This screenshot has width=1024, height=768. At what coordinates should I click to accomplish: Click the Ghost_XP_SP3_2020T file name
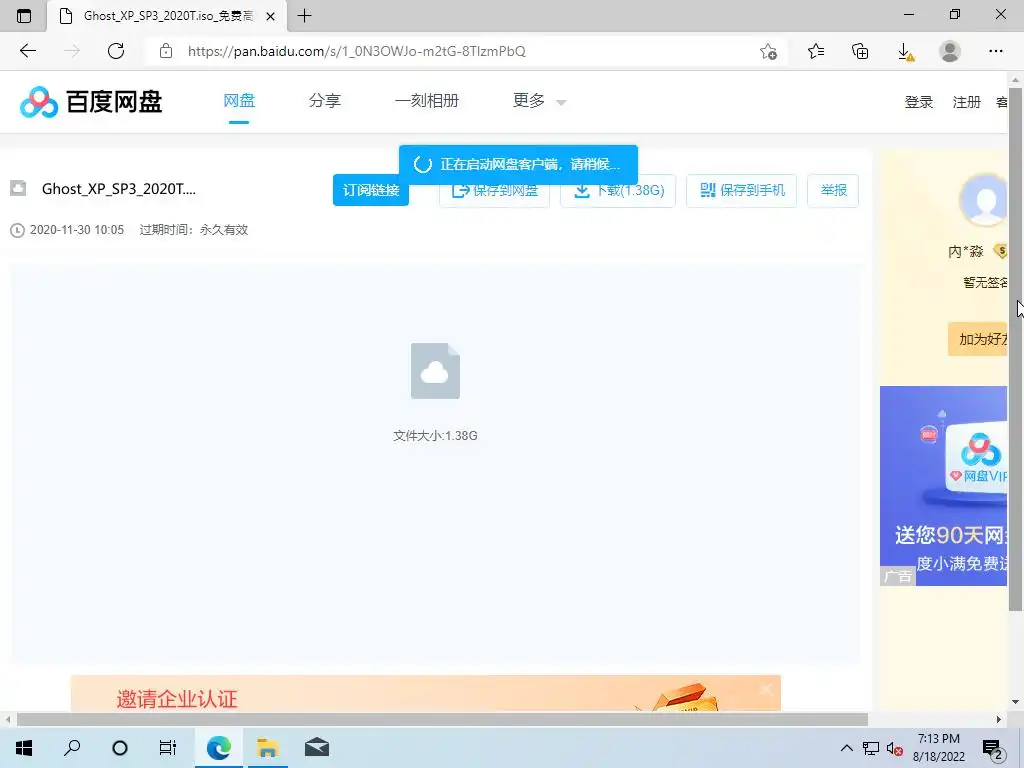pos(119,189)
